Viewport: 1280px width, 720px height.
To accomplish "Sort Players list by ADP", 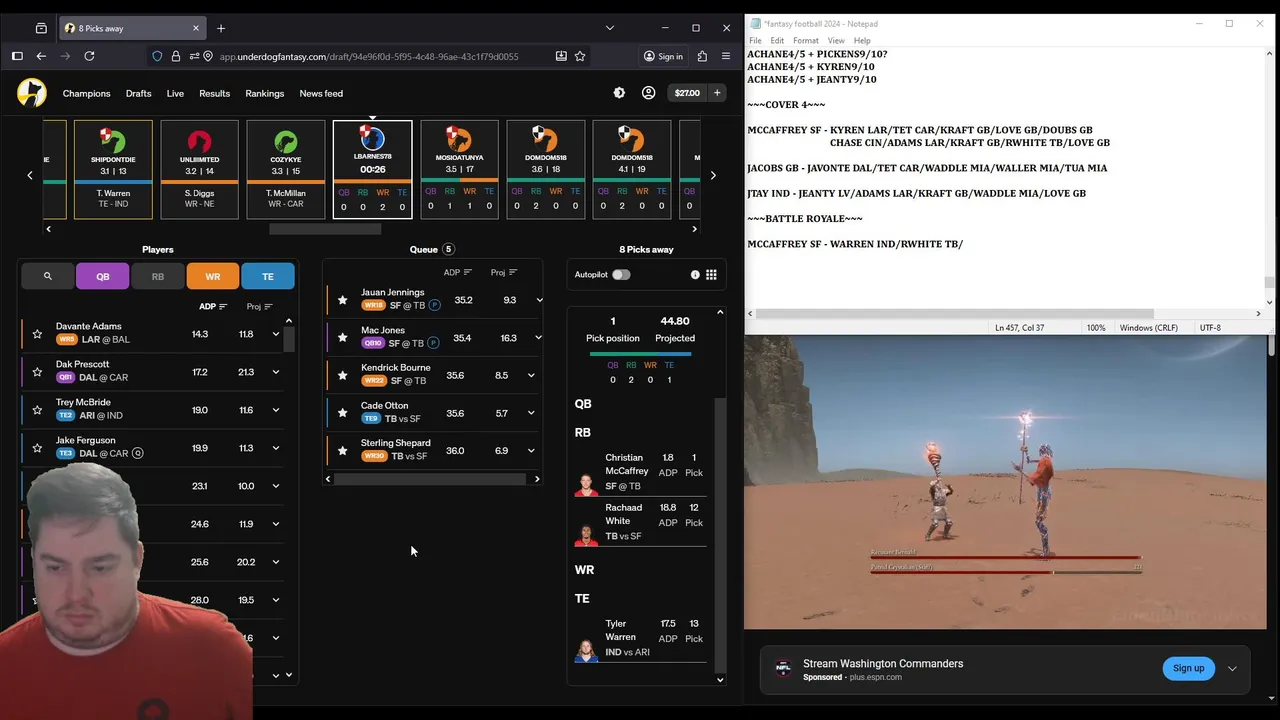I will (x=213, y=307).
